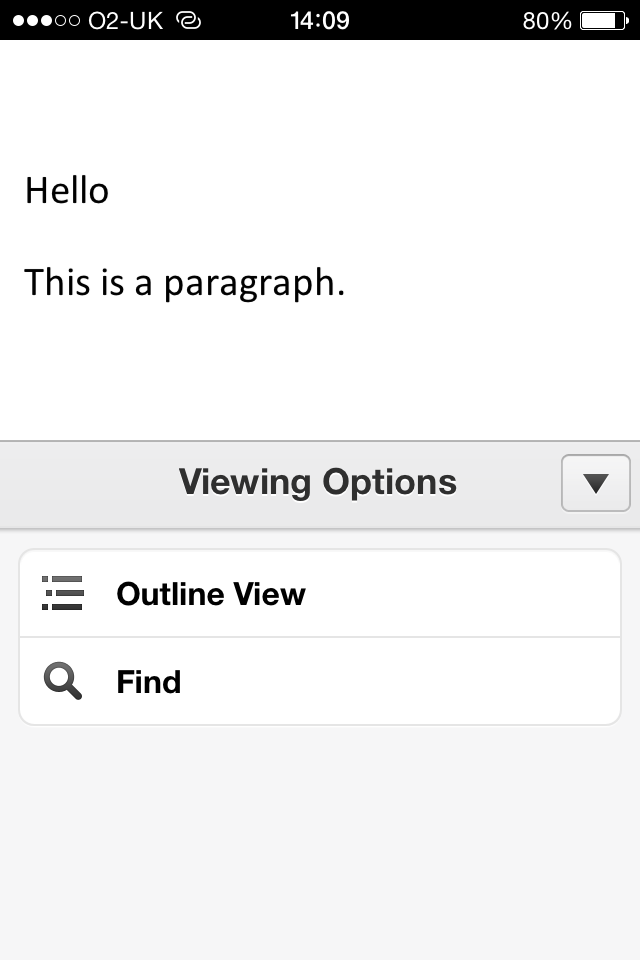This screenshot has height=960, width=640.
Task: Tap the O2-UK carrier label
Action: pyautogui.click(x=126, y=21)
